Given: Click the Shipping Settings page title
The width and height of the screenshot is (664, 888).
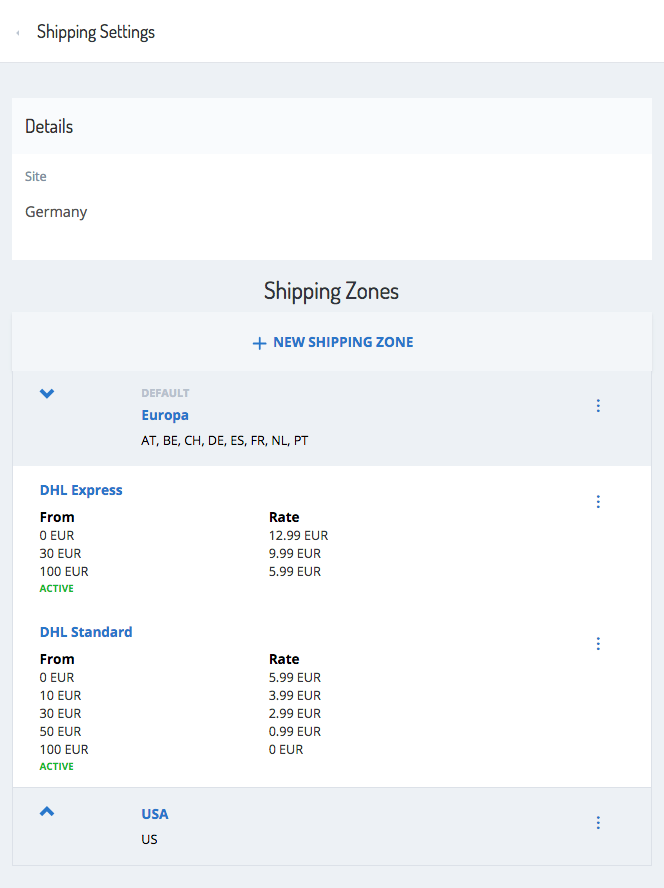Looking at the screenshot, I should [x=96, y=32].
